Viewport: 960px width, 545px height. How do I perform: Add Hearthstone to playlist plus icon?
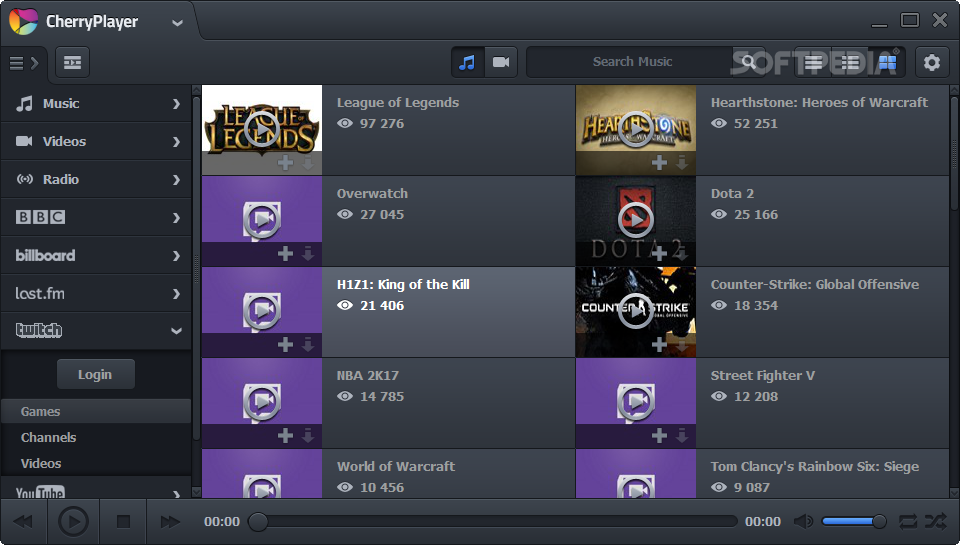tap(659, 162)
